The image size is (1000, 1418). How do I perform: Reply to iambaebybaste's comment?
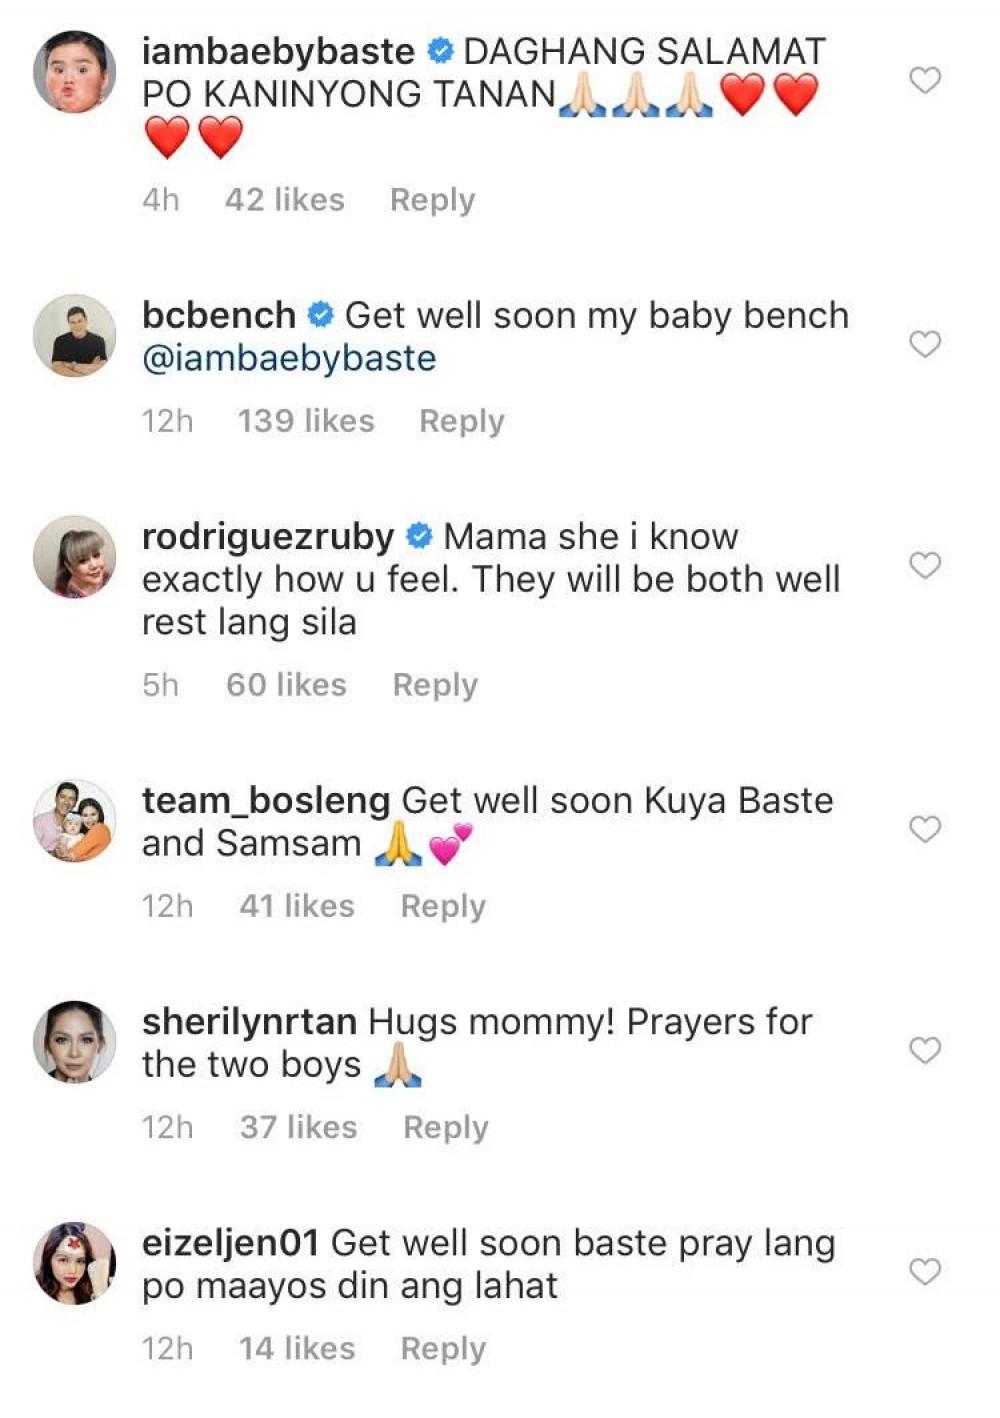pos(432,200)
